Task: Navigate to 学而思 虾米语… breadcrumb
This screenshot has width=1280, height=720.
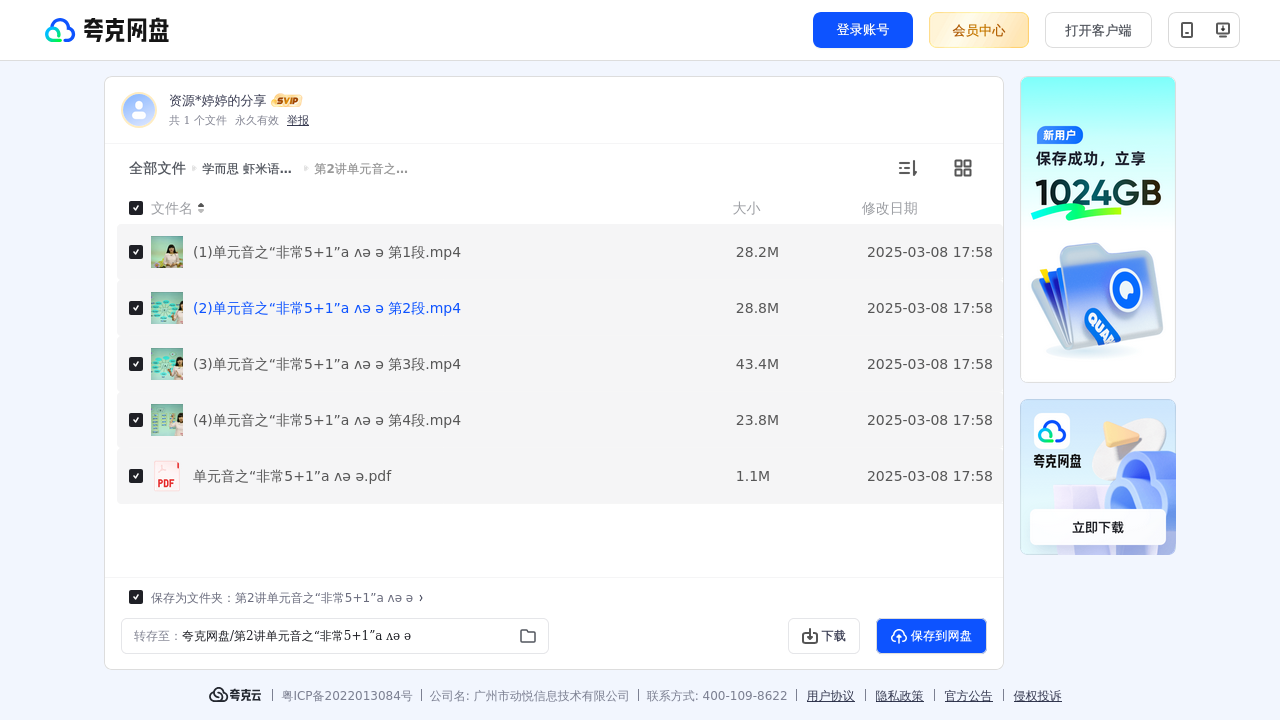Action: click(x=247, y=169)
